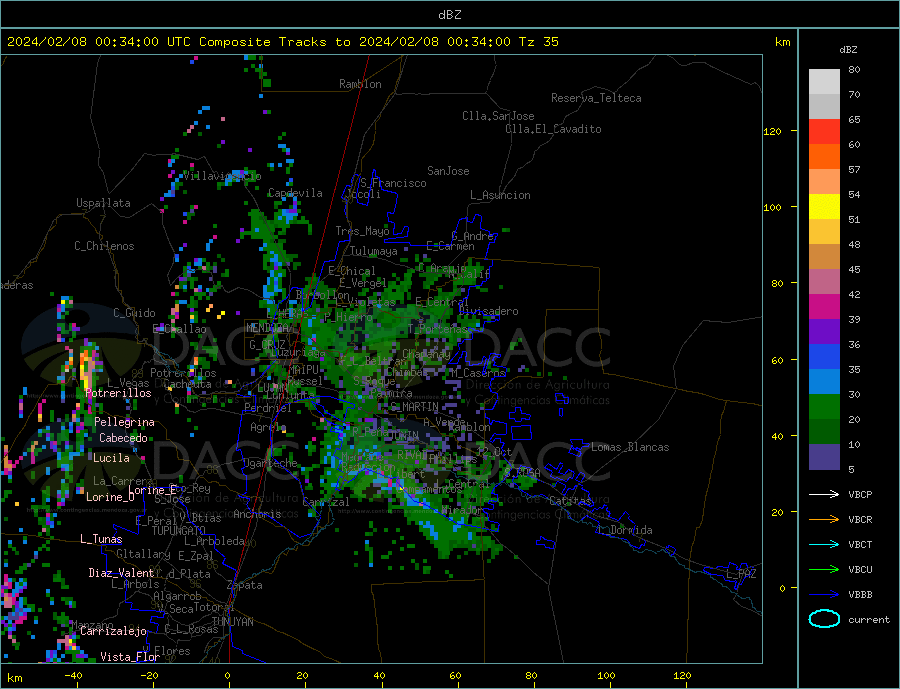Click the 'dBZ' title at top

coord(449,15)
